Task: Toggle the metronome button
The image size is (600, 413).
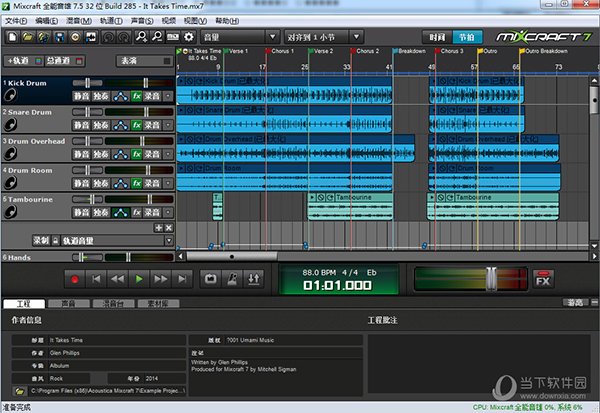Action: coord(232,279)
